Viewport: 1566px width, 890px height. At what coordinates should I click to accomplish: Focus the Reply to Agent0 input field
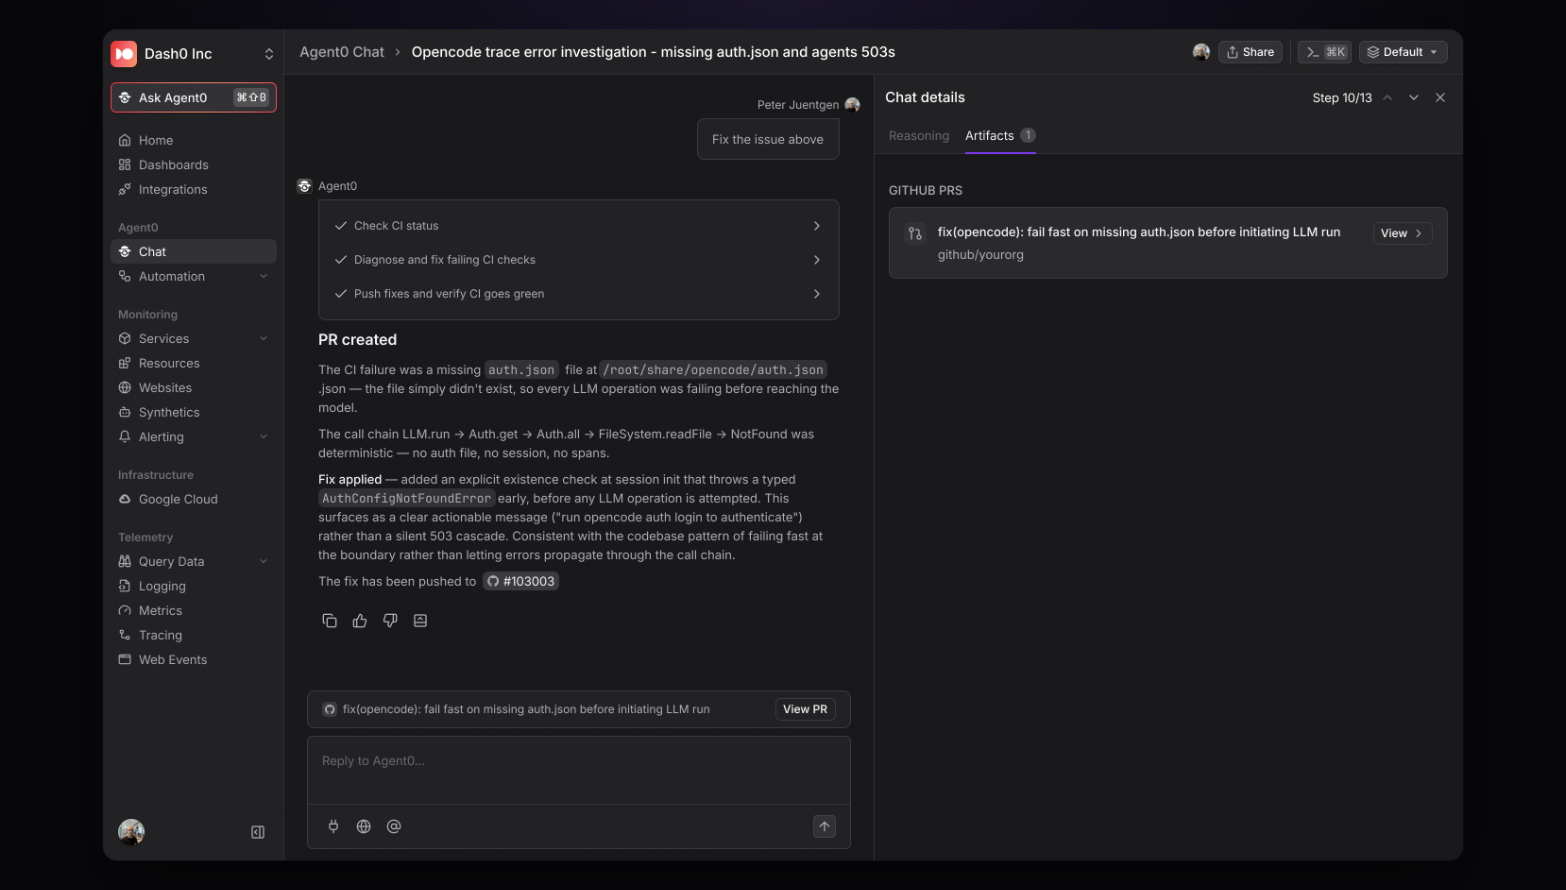[578, 771]
